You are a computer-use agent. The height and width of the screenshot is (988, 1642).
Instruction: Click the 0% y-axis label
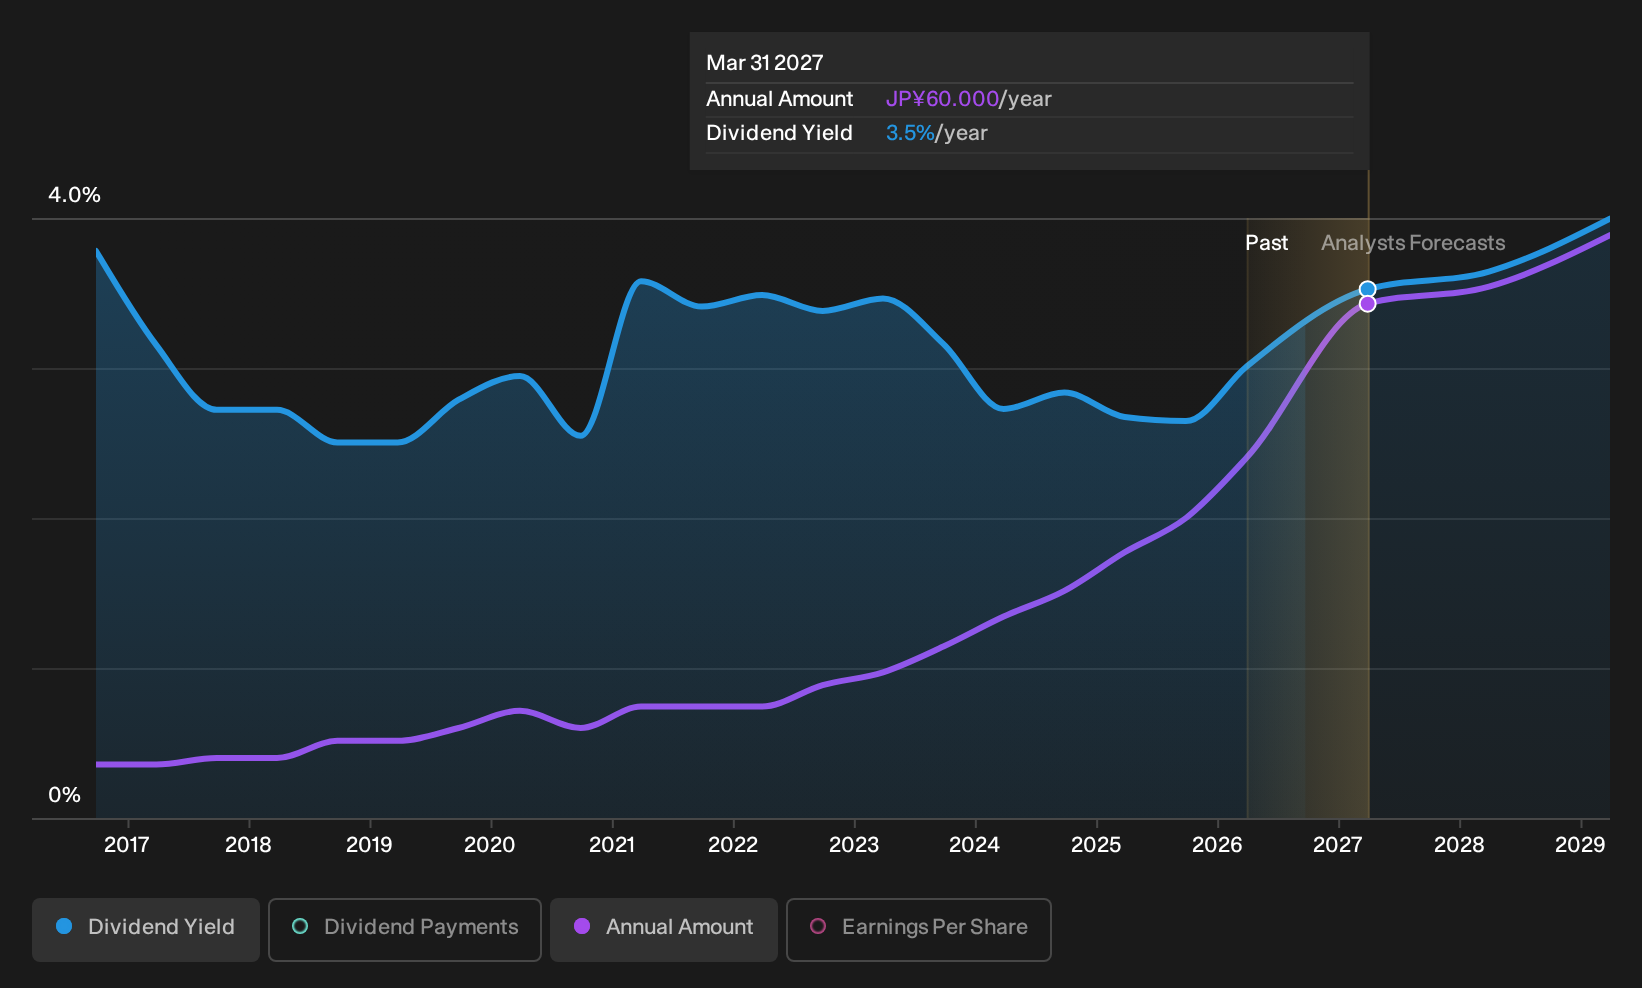coord(64,795)
